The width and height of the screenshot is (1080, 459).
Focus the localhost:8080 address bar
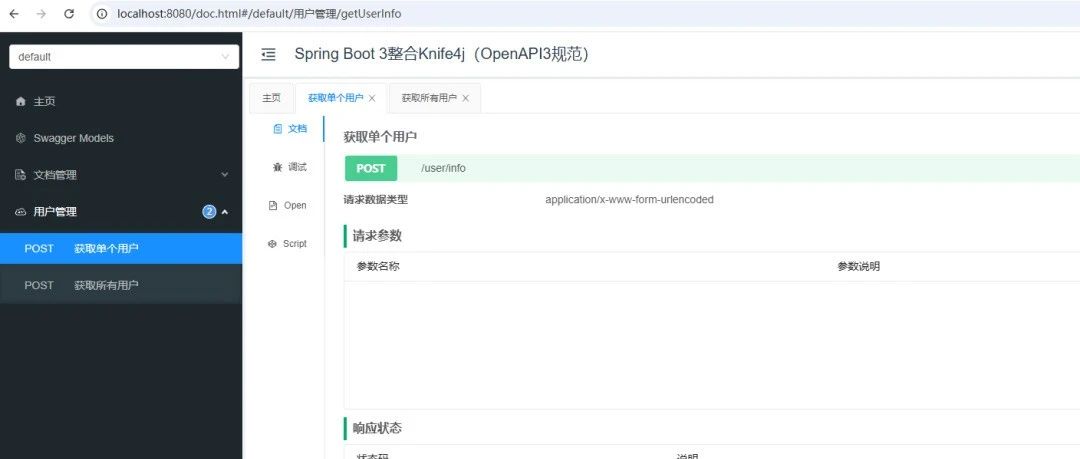coord(585,14)
